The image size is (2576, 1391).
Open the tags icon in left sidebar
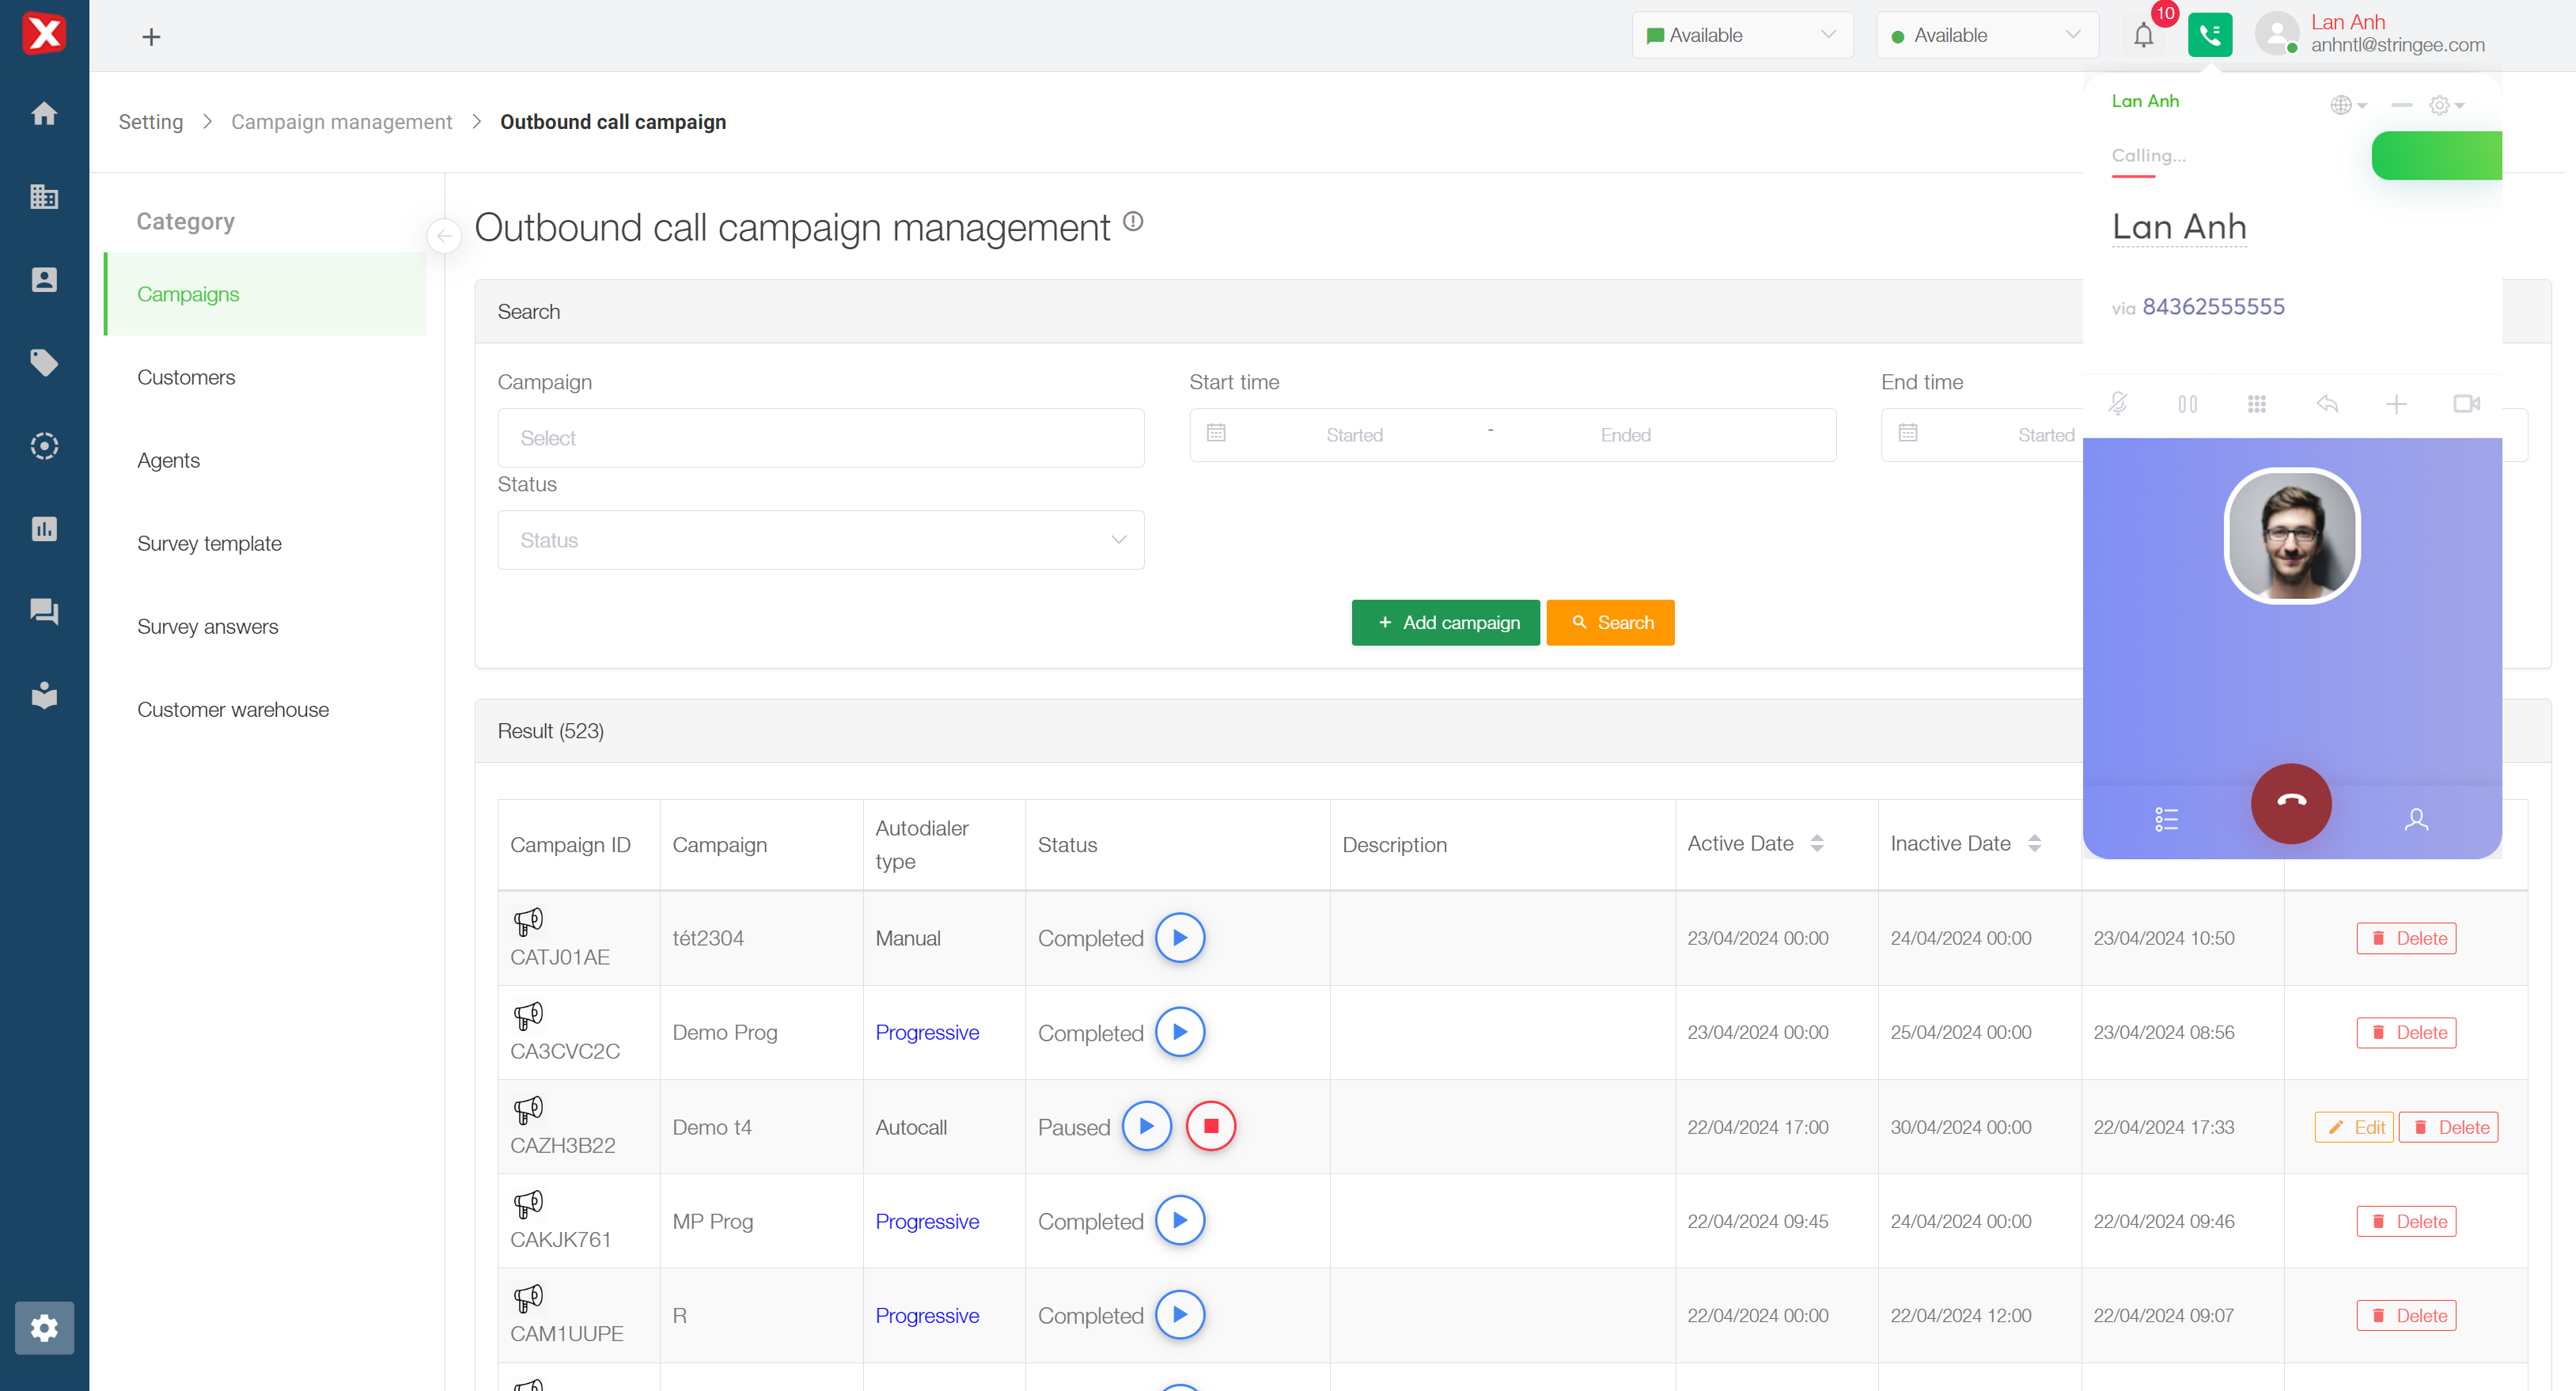coord(44,363)
